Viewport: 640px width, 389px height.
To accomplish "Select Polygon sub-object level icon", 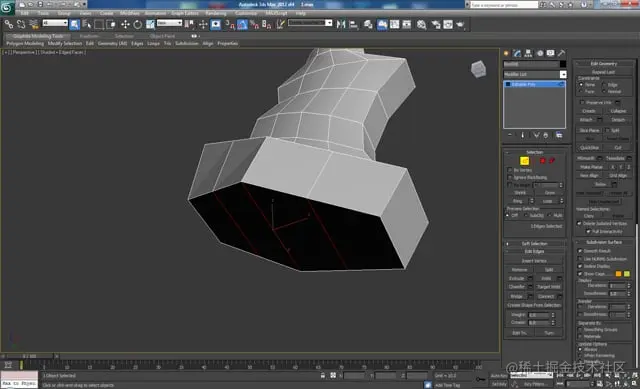I will (542, 161).
